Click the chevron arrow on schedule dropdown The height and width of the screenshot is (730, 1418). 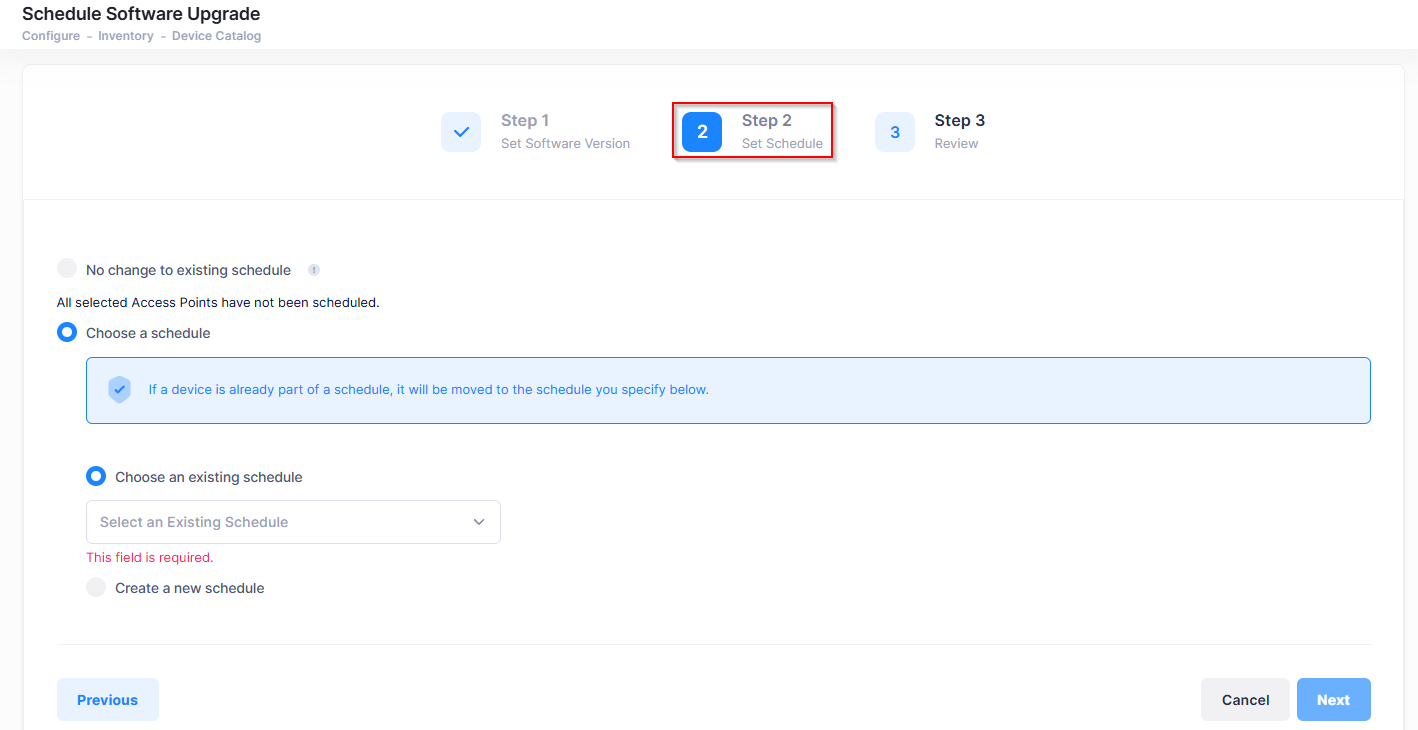479,522
